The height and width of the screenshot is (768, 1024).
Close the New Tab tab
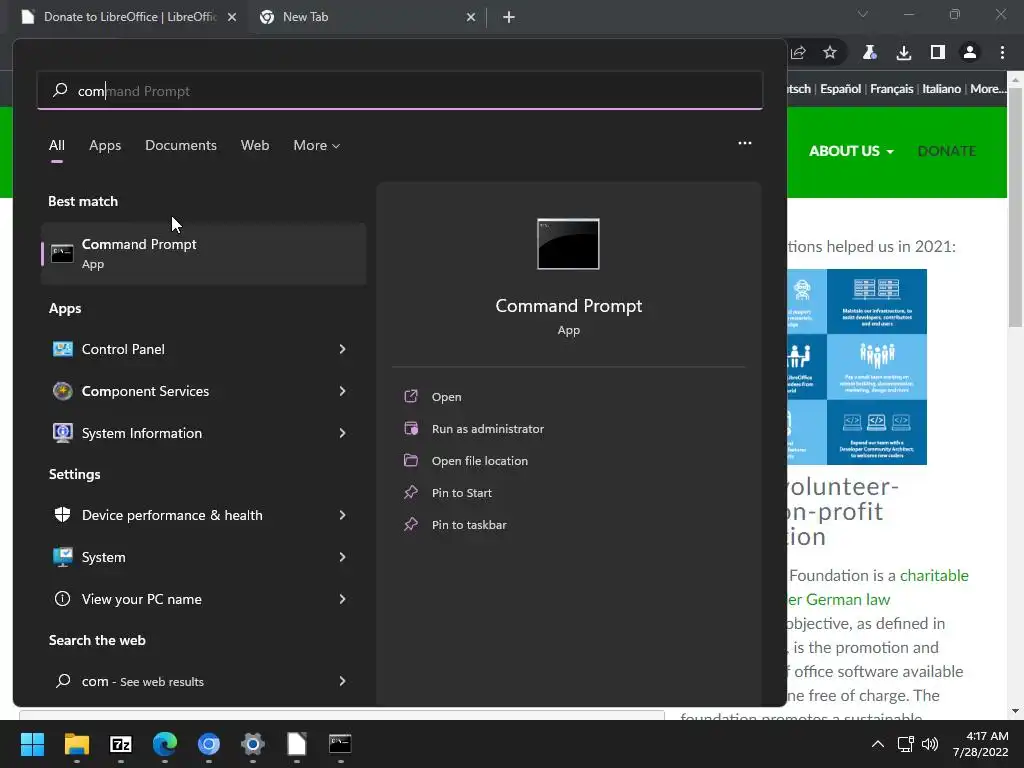click(x=471, y=17)
